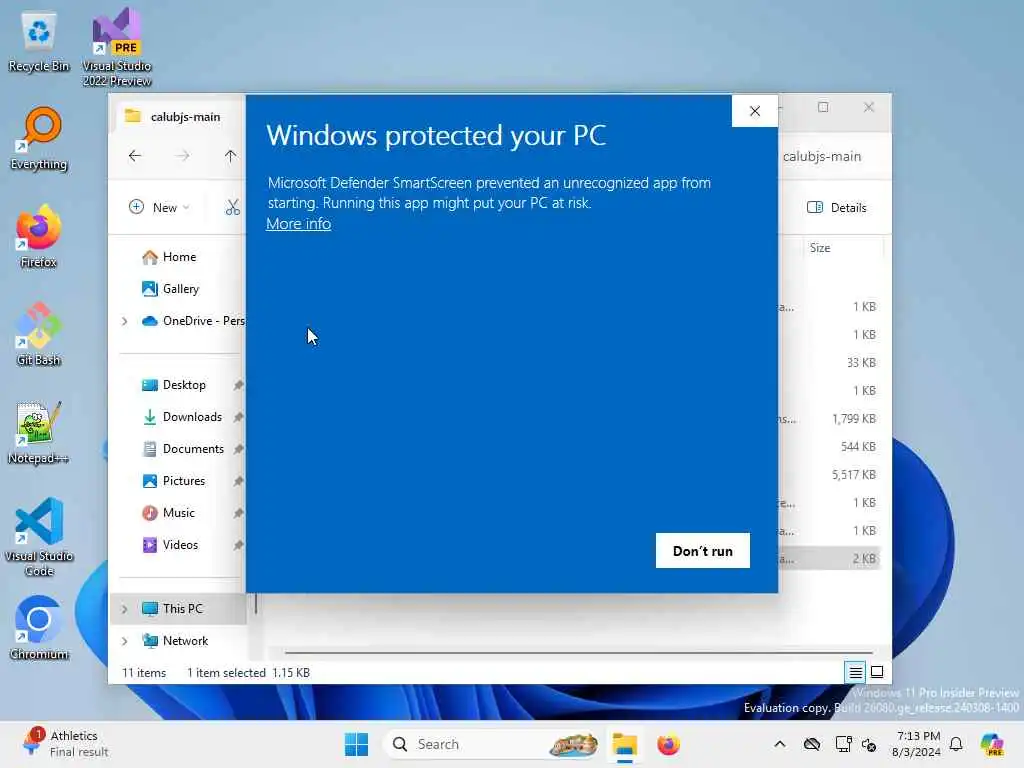
Task: Open Pictures quick access folder
Action: pyautogui.click(x=174, y=481)
